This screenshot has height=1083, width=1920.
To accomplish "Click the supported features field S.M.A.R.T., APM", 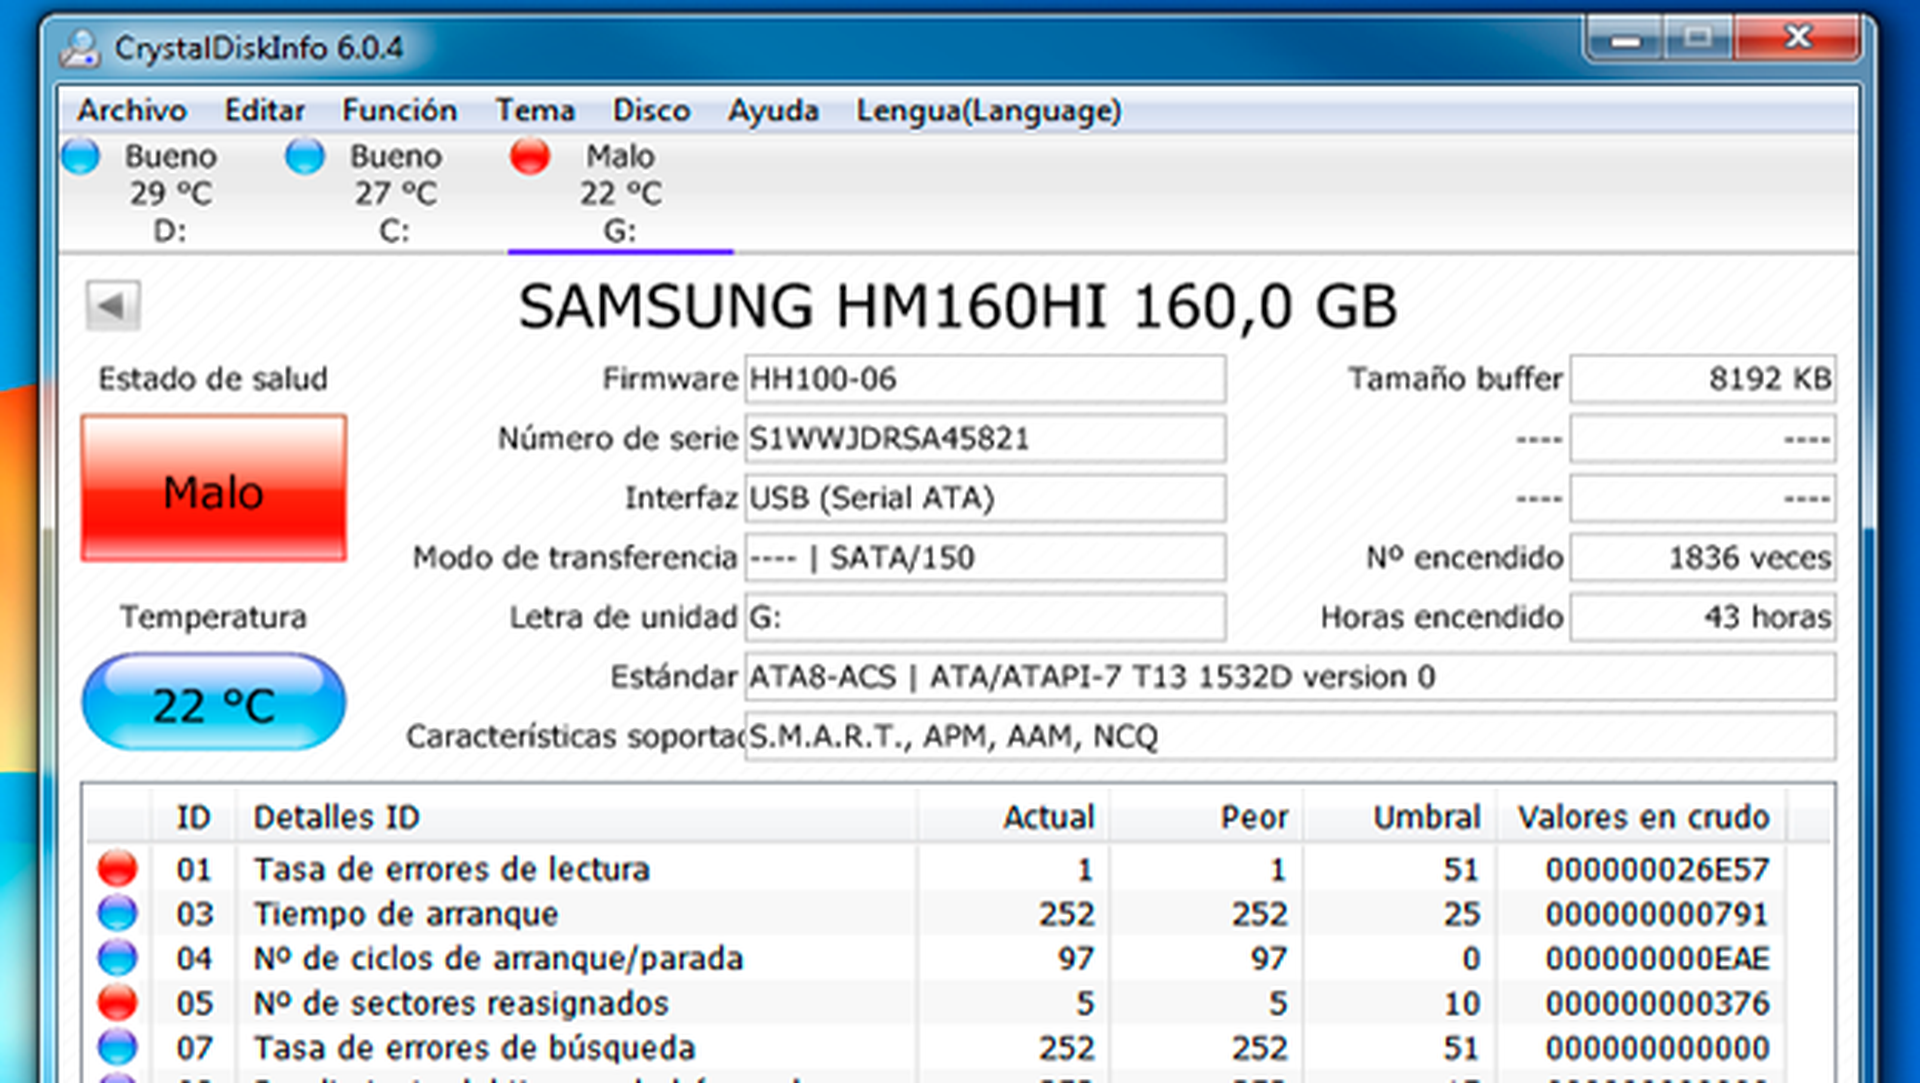I will [1290, 736].
